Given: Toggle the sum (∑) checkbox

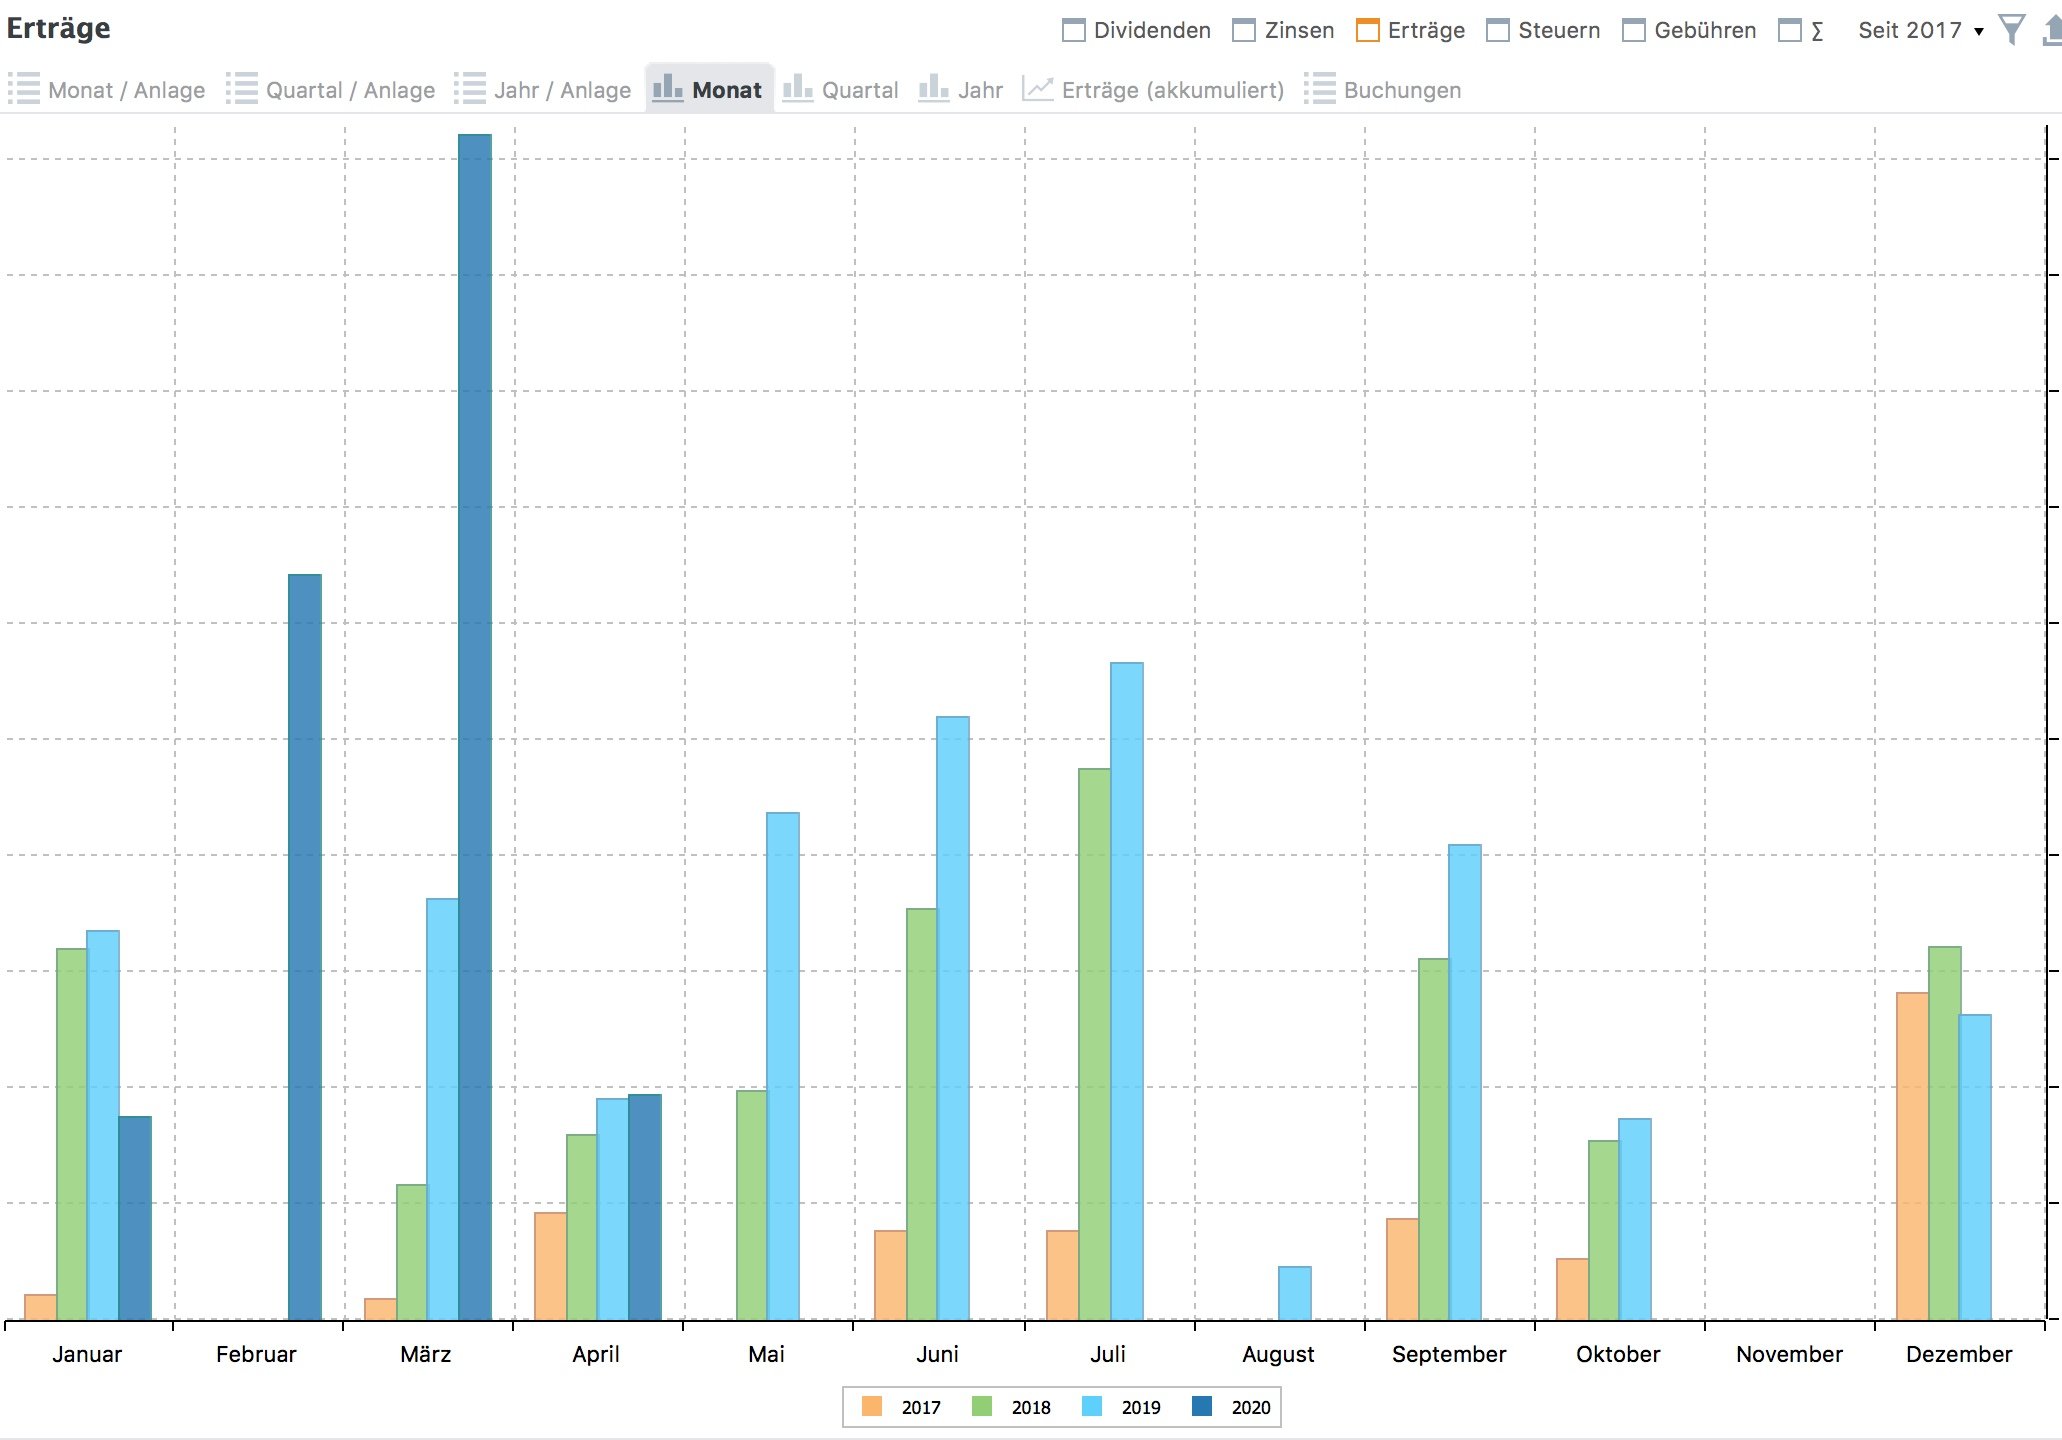Looking at the screenshot, I should (x=1790, y=31).
